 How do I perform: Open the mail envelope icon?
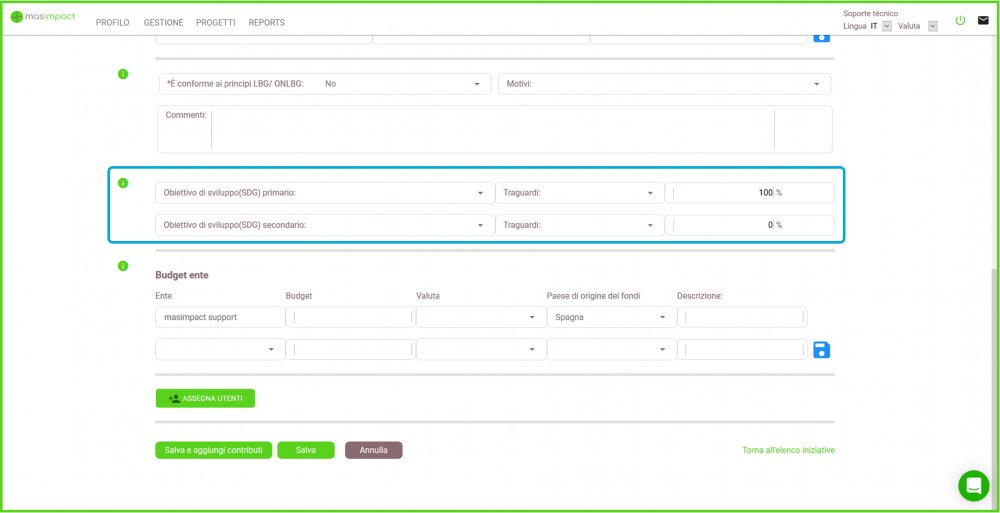coord(983,20)
